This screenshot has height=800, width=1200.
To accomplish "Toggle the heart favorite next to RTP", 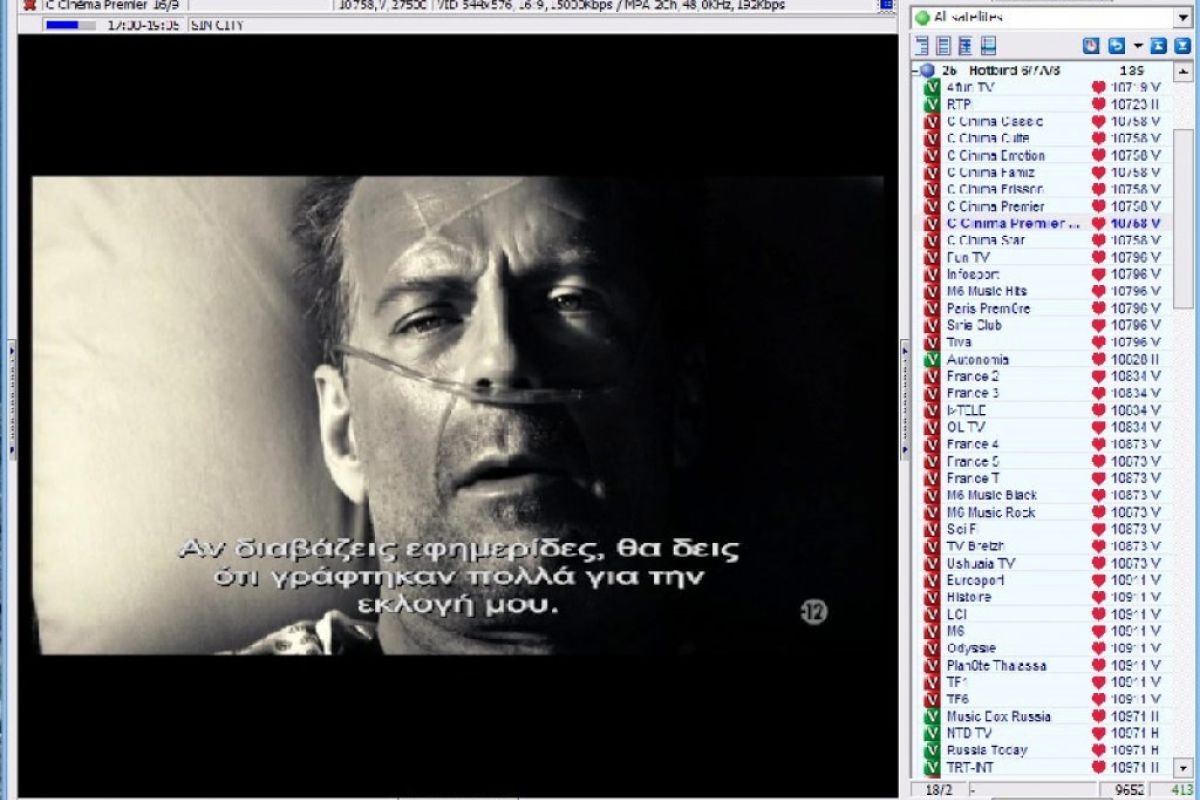I will point(1097,104).
